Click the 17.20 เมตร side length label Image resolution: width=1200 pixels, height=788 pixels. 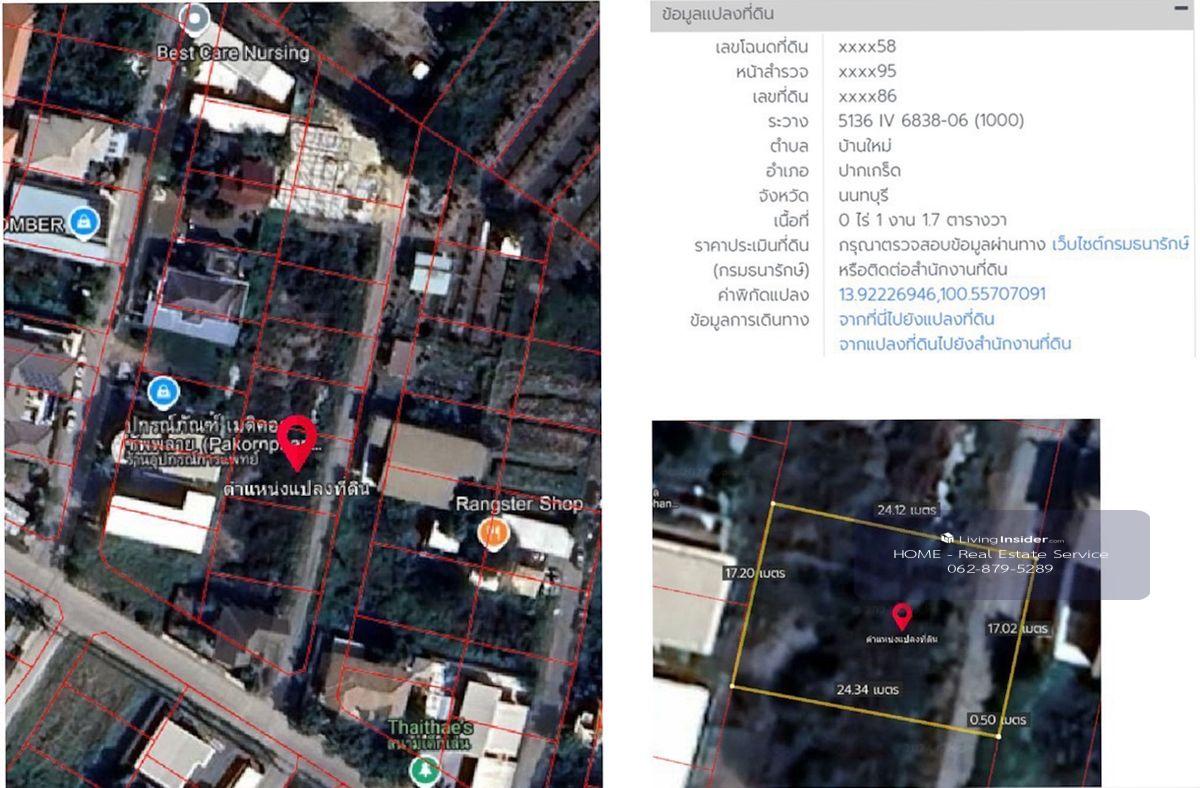[x=754, y=573]
